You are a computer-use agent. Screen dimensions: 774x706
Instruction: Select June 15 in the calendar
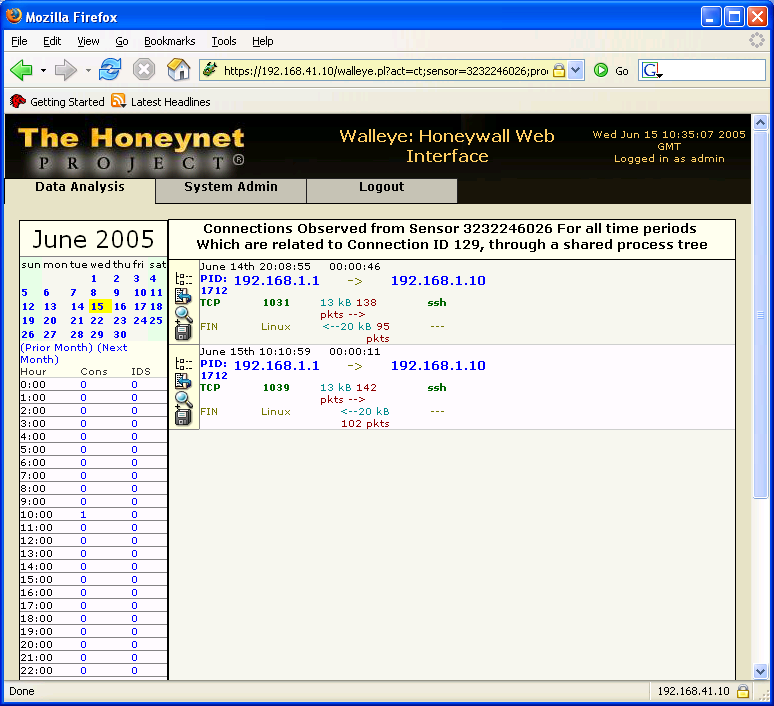[98, 307]
